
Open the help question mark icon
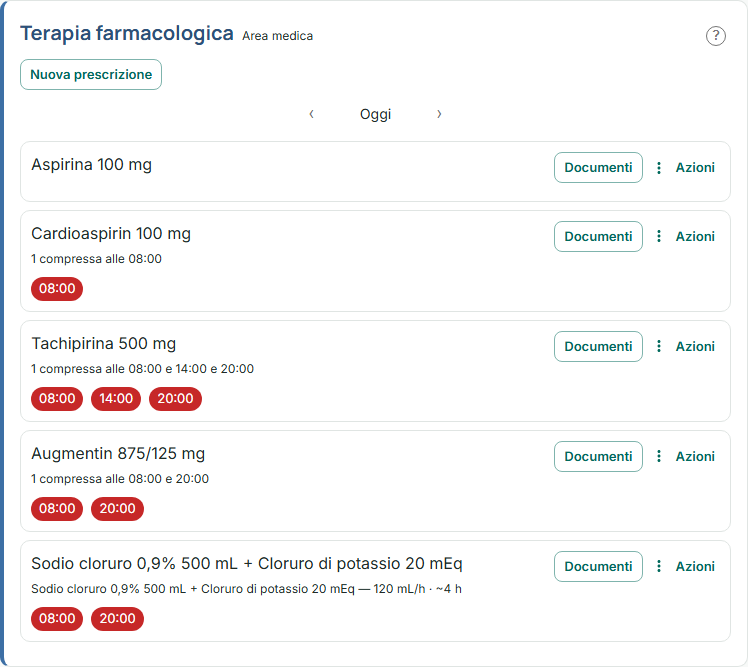[716, 36]
